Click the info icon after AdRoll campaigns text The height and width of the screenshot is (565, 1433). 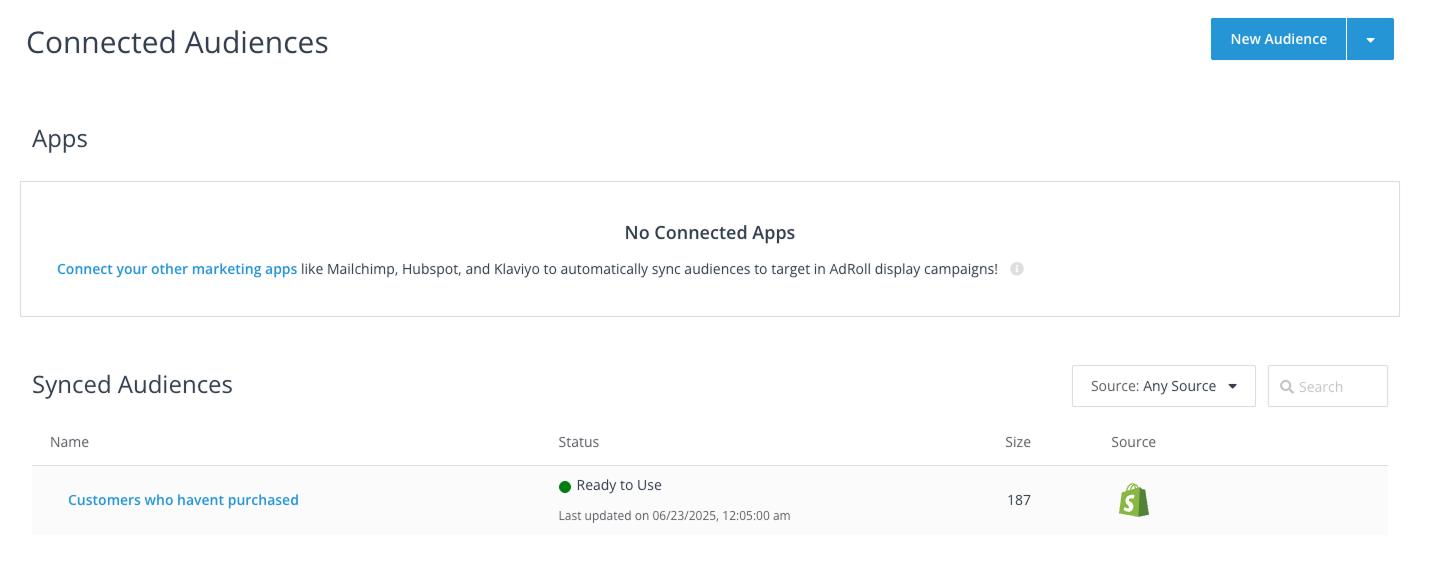1017,269
